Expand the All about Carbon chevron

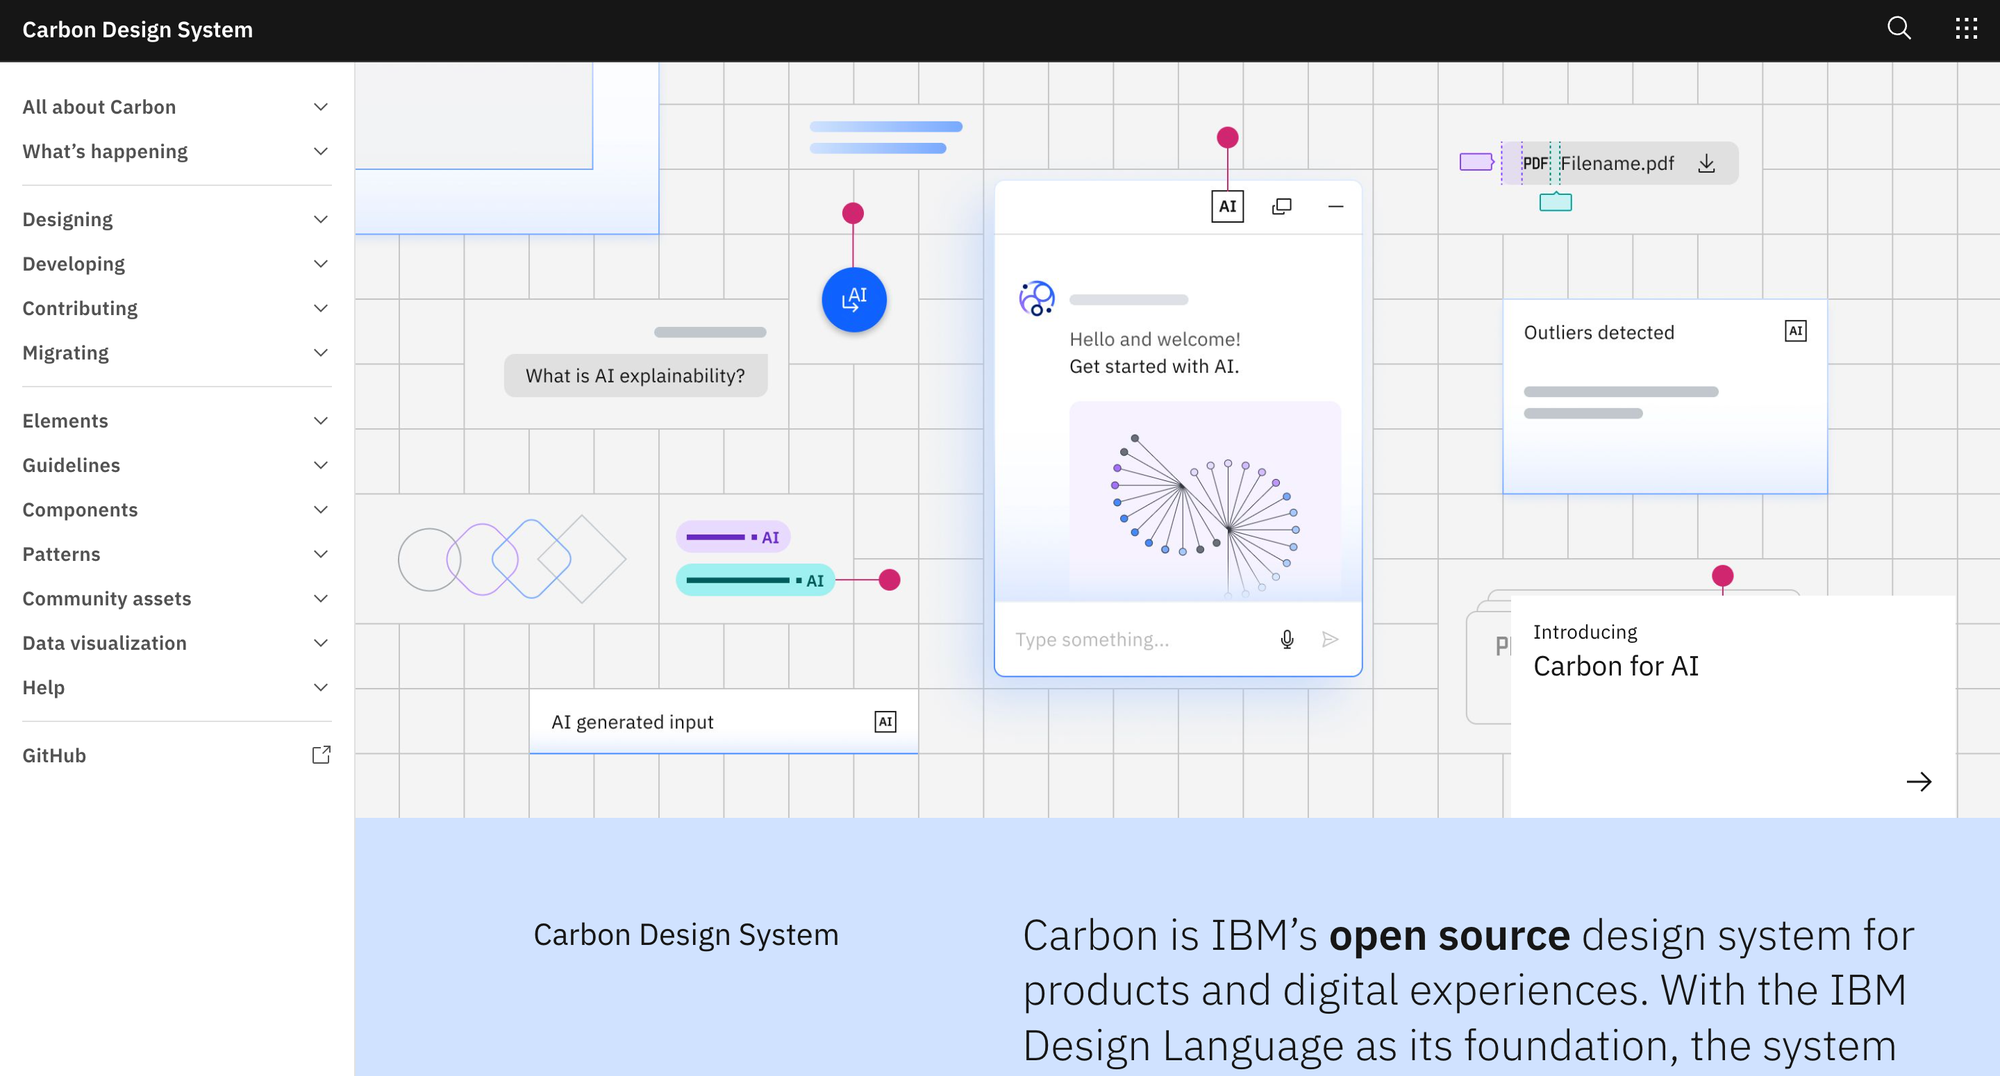tap(320, 107)
